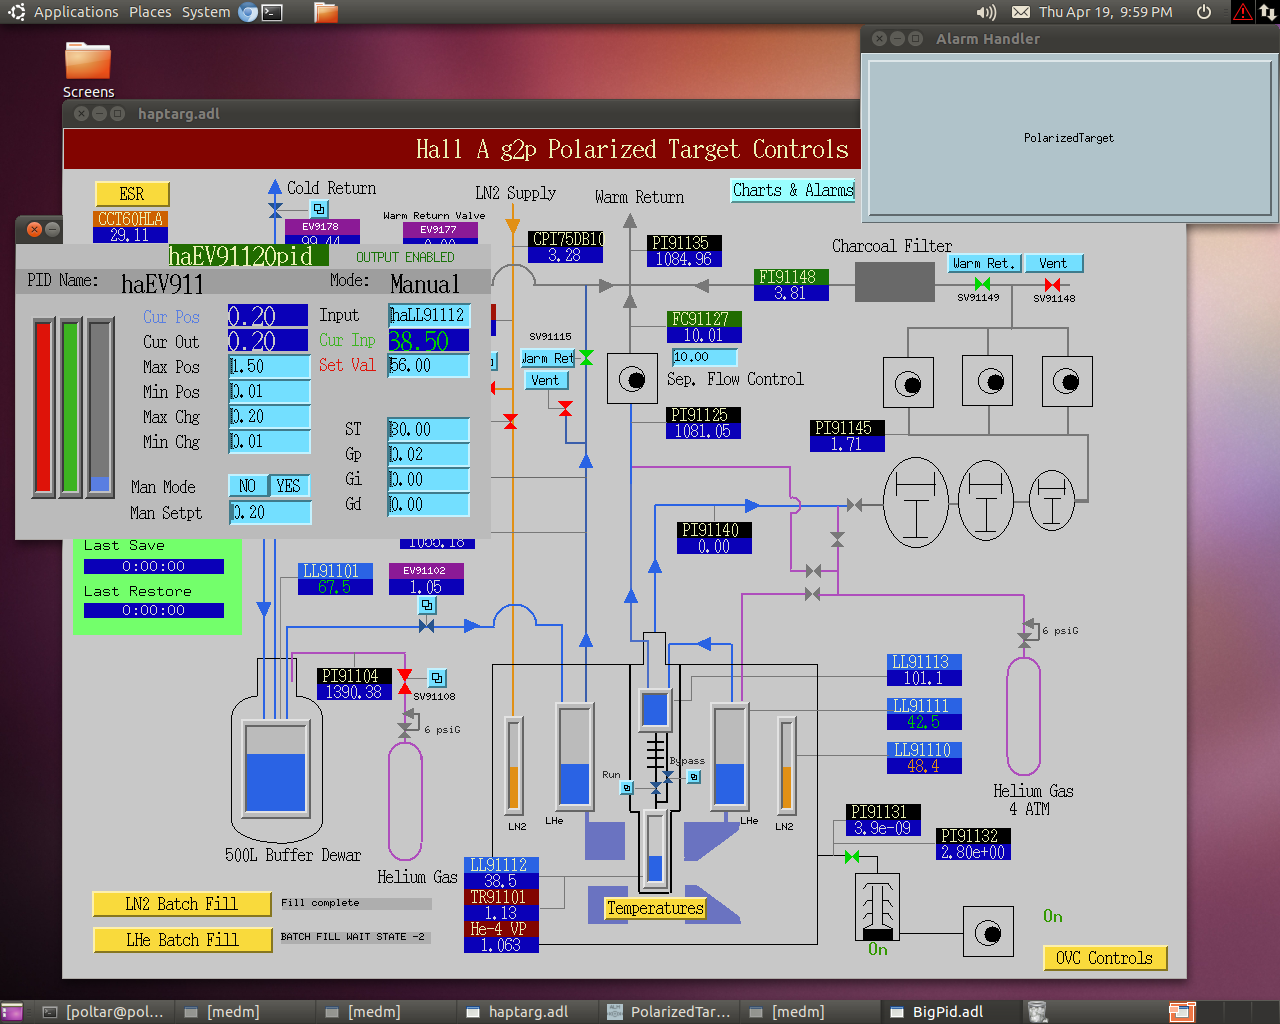Switch to PolarizedTar... taskbar window
Screen dimensions: 1280x1024
669,1012
